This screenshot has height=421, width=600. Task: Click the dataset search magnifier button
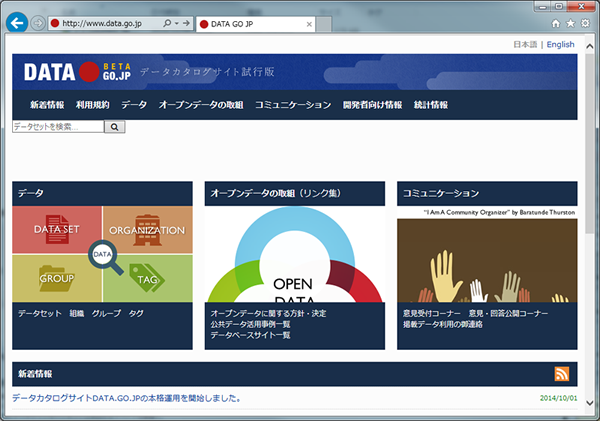pos(114,127)
